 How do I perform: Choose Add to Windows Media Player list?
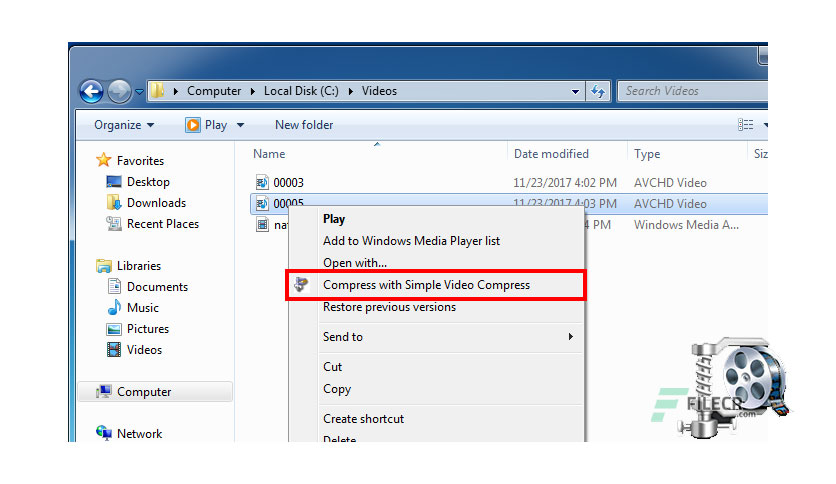[x=411, y=241]
